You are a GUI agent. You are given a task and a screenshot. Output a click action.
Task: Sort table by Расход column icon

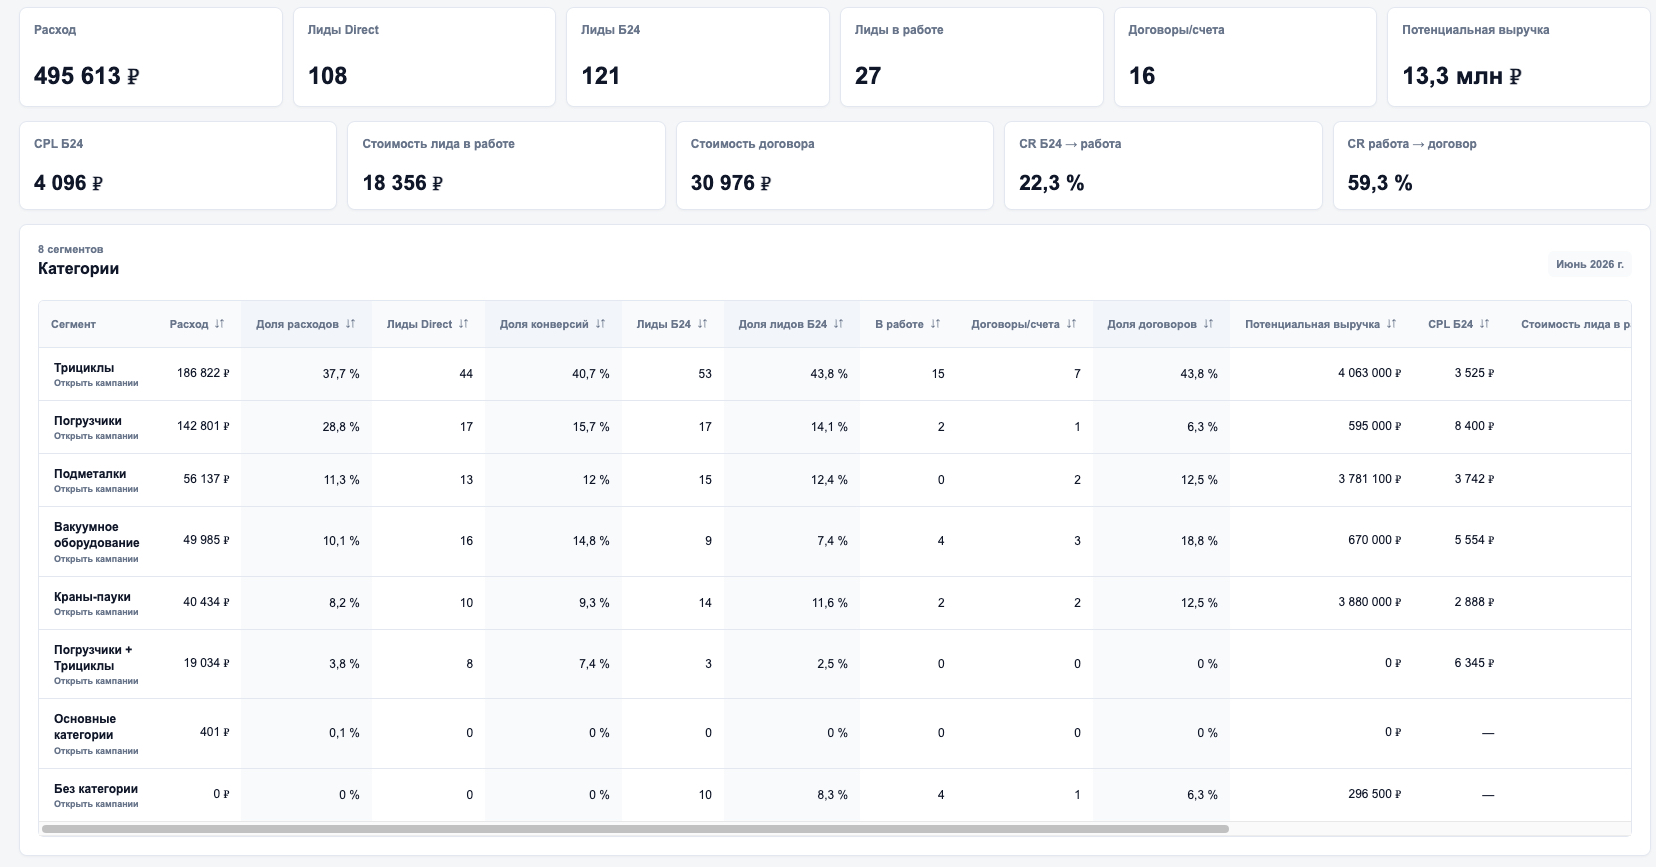(219, 324)
